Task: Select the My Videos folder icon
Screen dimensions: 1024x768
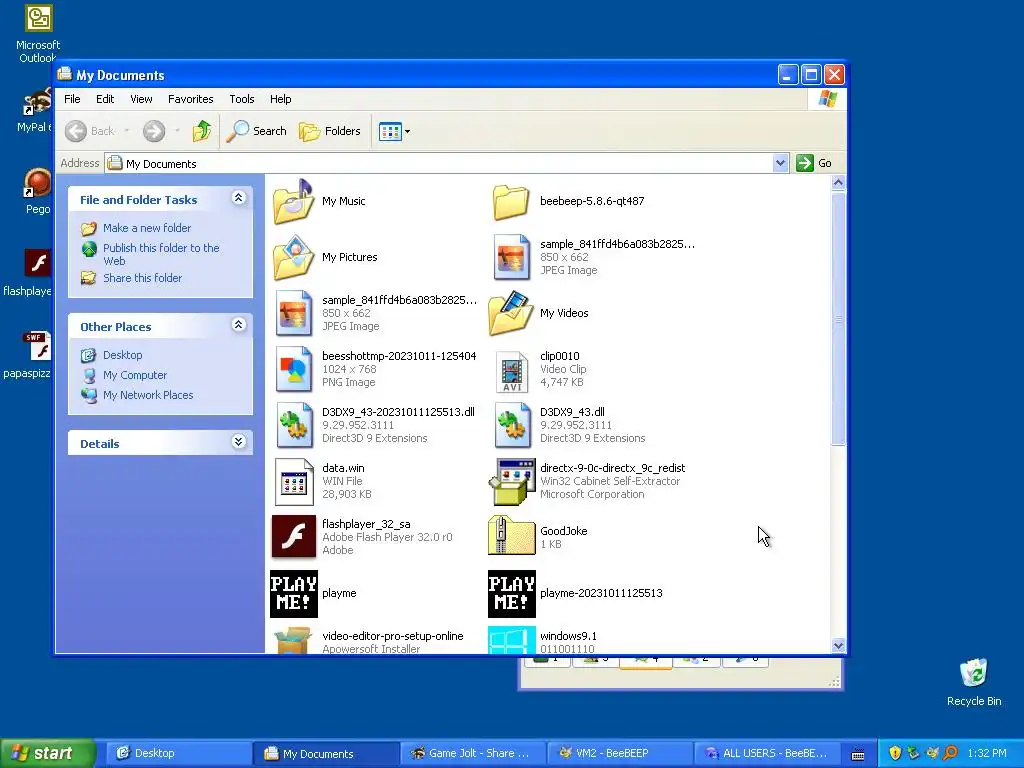Action: [x=511, y=313]
